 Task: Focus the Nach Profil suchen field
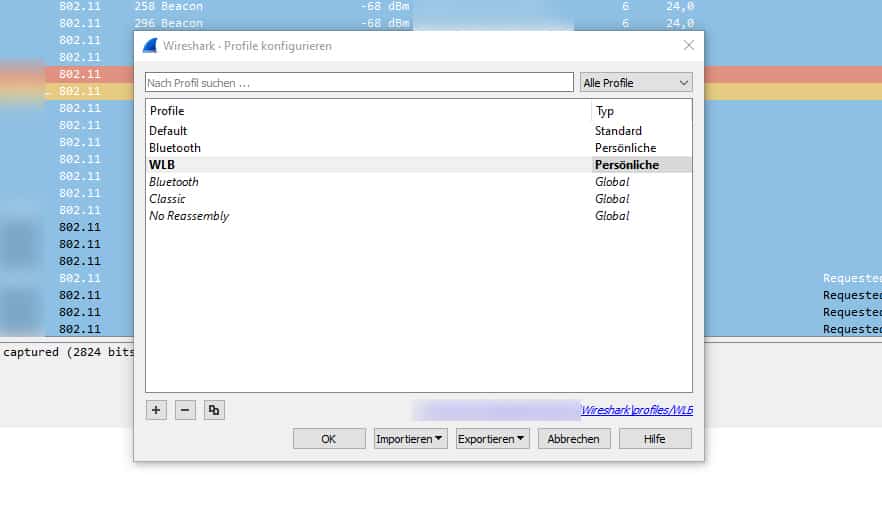pyautogui.click(x=359, y=83)
